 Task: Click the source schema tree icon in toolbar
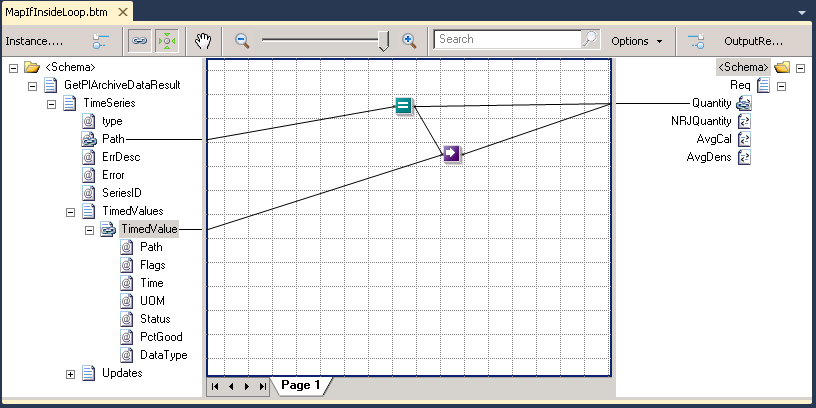100,41
